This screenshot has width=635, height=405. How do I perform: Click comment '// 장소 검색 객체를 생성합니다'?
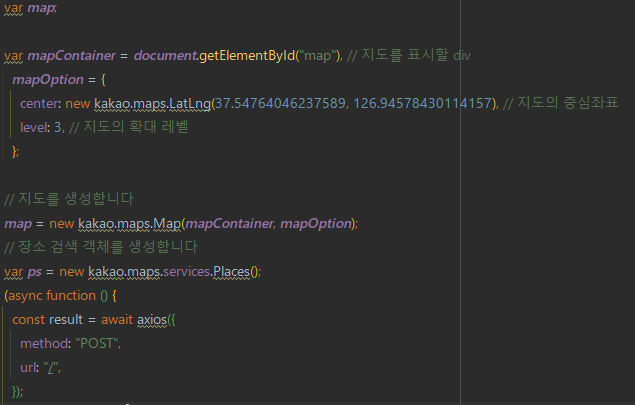(x=101, y=247)
